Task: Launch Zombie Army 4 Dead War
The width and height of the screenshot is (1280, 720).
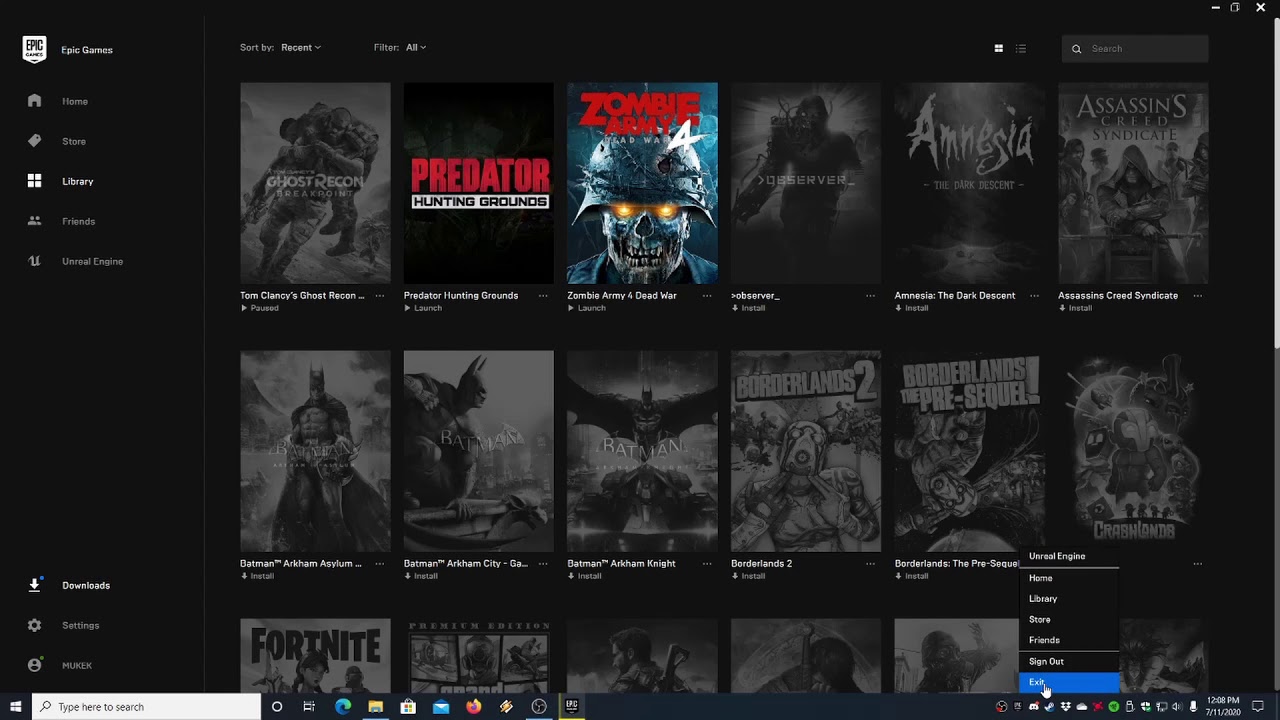Action: tap(587, 308)
